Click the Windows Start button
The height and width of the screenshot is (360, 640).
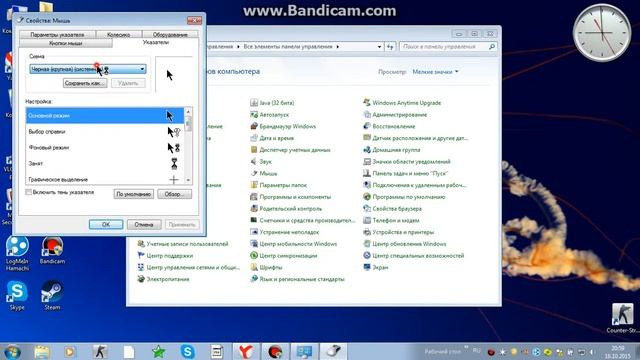tap(12, 351)
